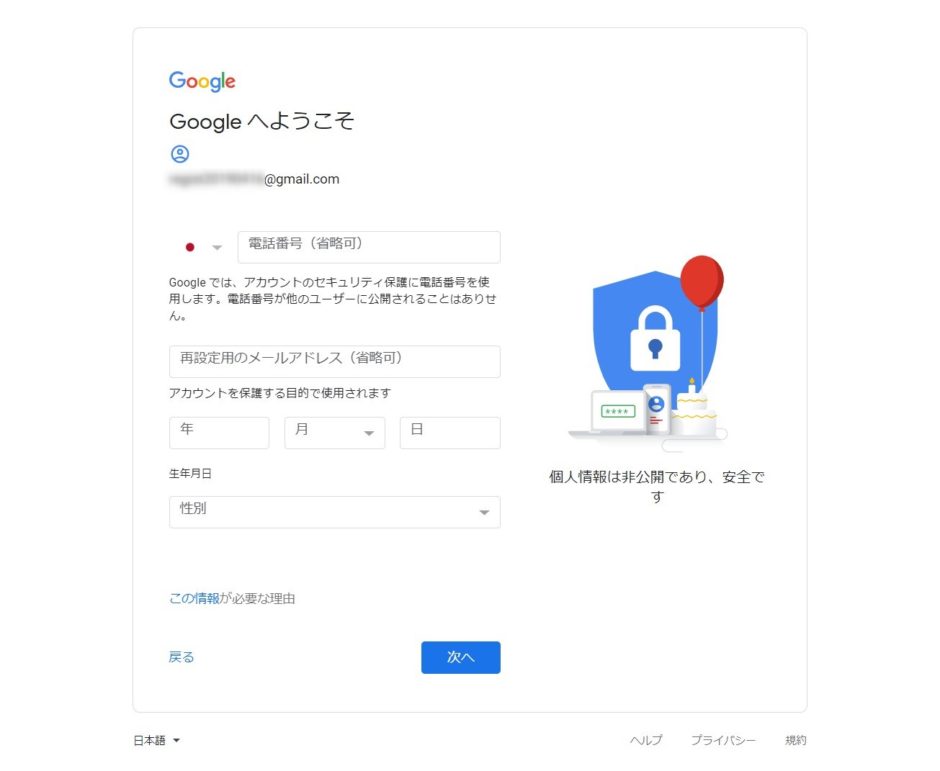Click the red balloon graphic

pyautogui.click(x=702, y=282)
